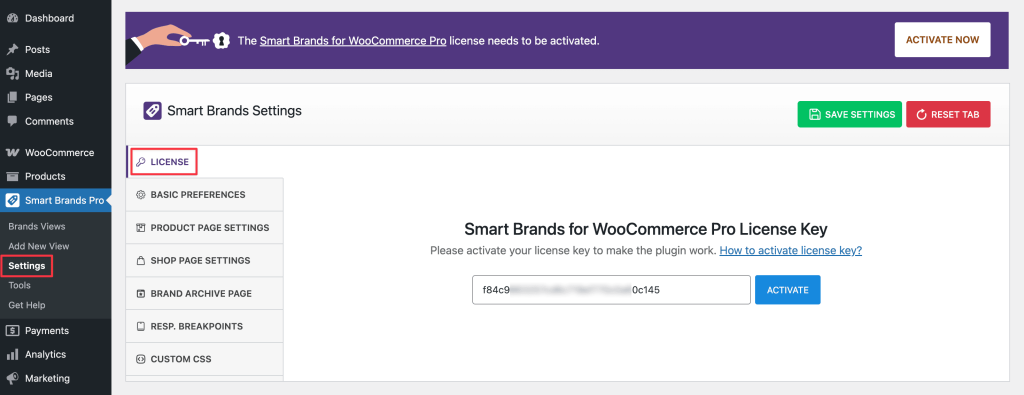The height and width of the screenshot is (395, 1024).
Task: Select Smart Brands Pro menu item
Action: pos(56,200)
